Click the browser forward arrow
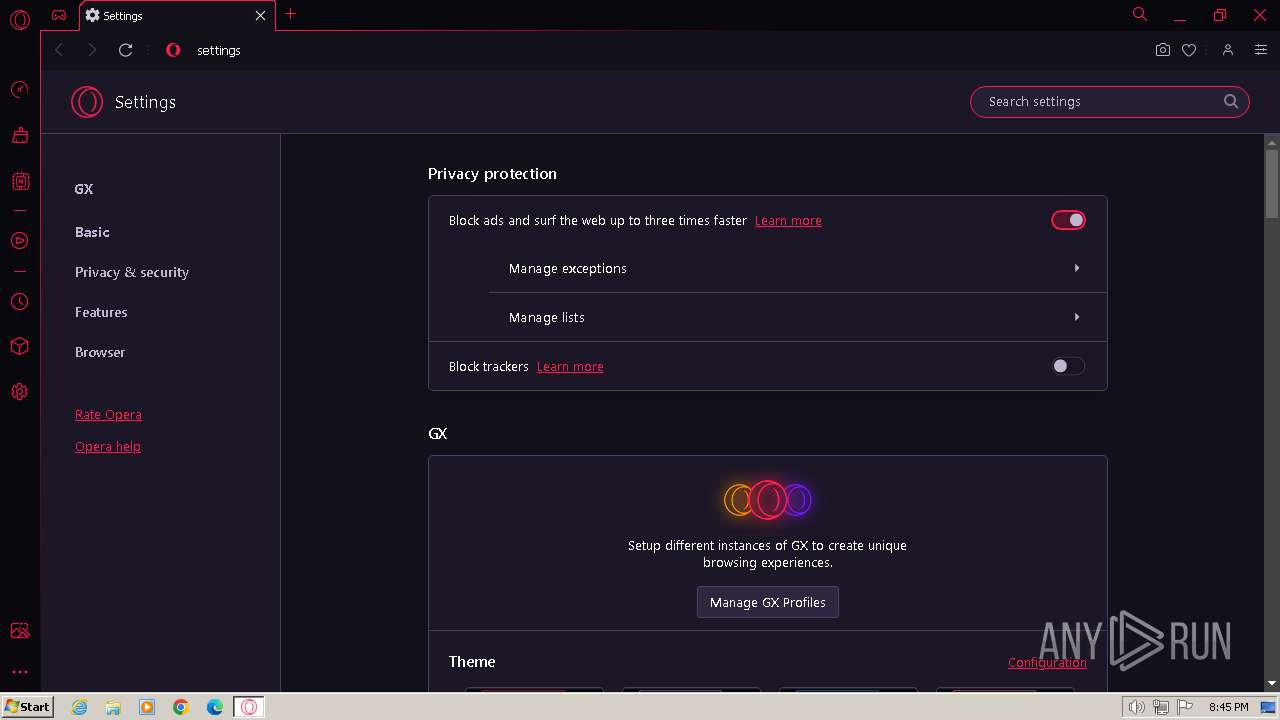This screenshot has height=720, width=1280. tap(92, 50)
